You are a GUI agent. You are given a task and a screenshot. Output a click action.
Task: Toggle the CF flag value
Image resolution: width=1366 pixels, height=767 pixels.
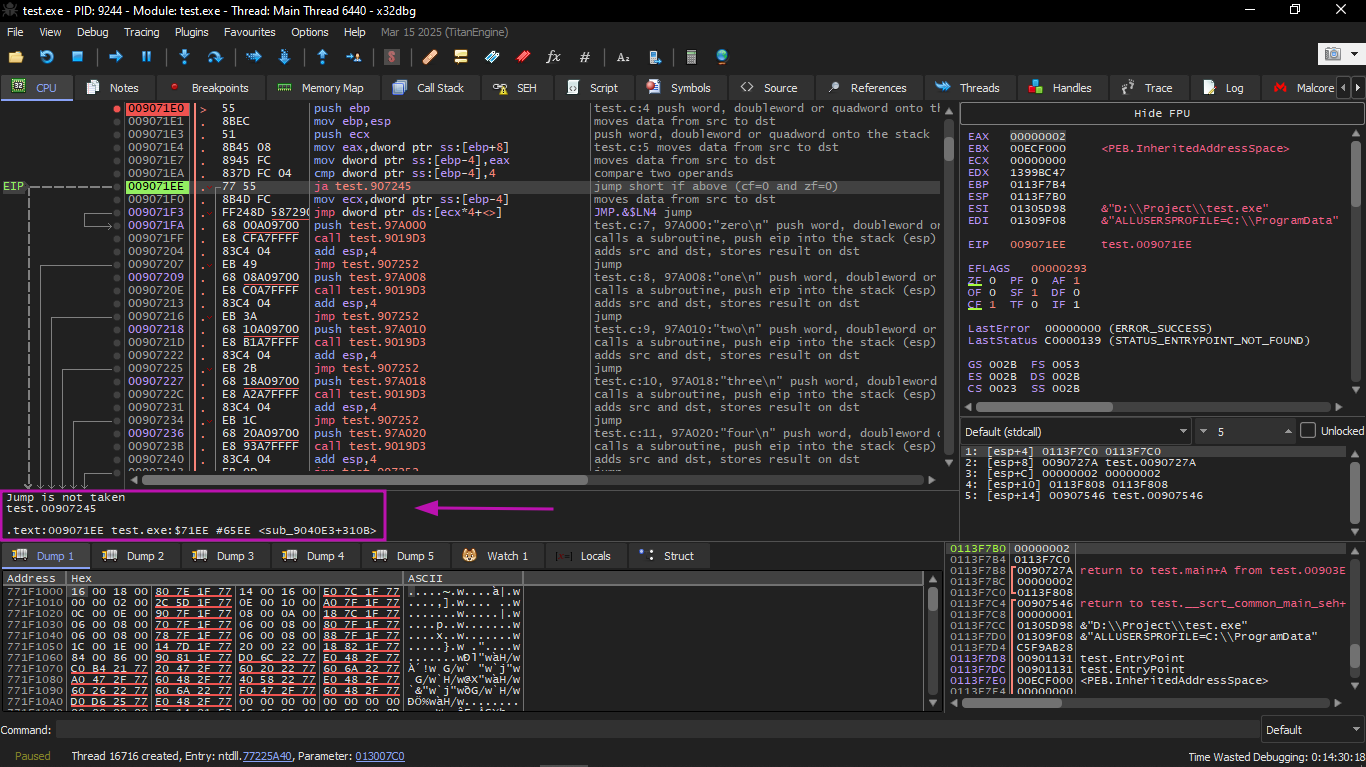995,305
